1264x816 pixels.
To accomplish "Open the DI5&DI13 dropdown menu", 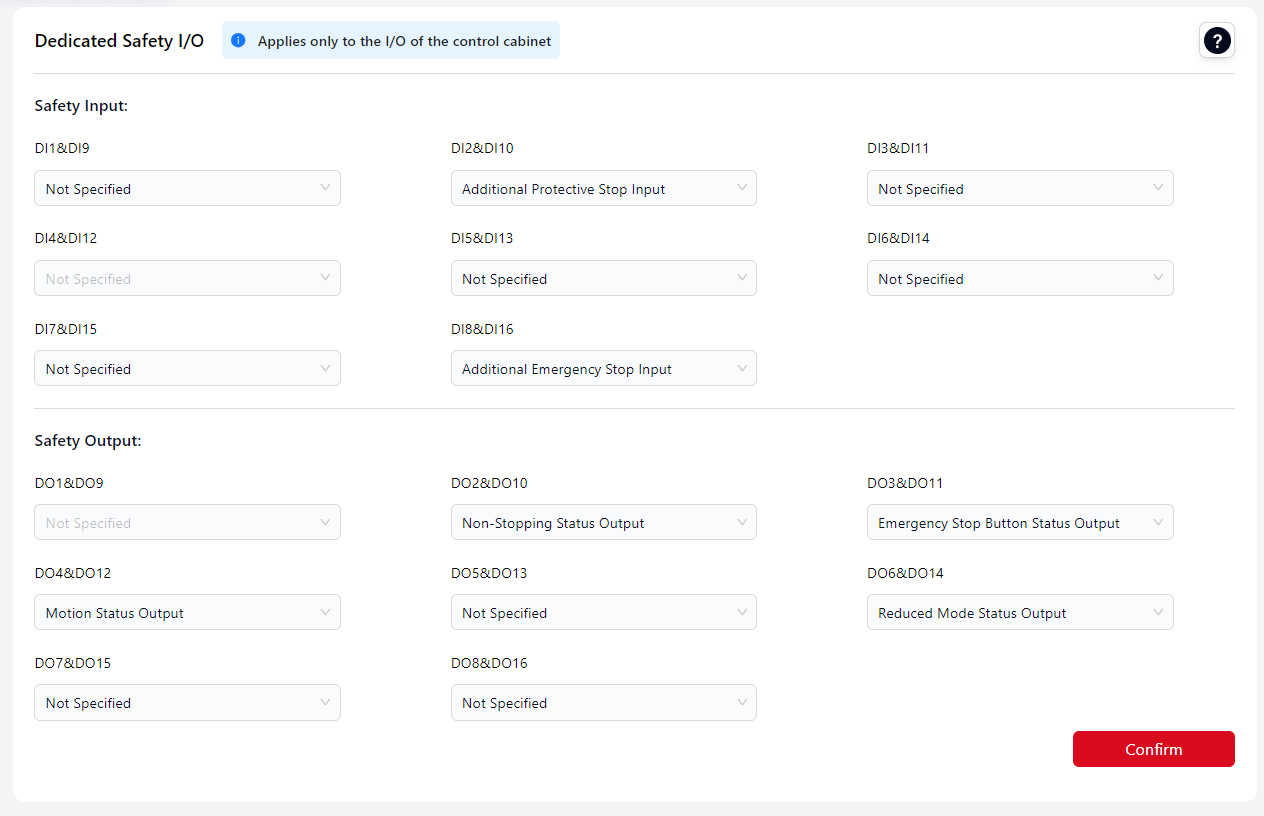I will (x=603, y=278).
